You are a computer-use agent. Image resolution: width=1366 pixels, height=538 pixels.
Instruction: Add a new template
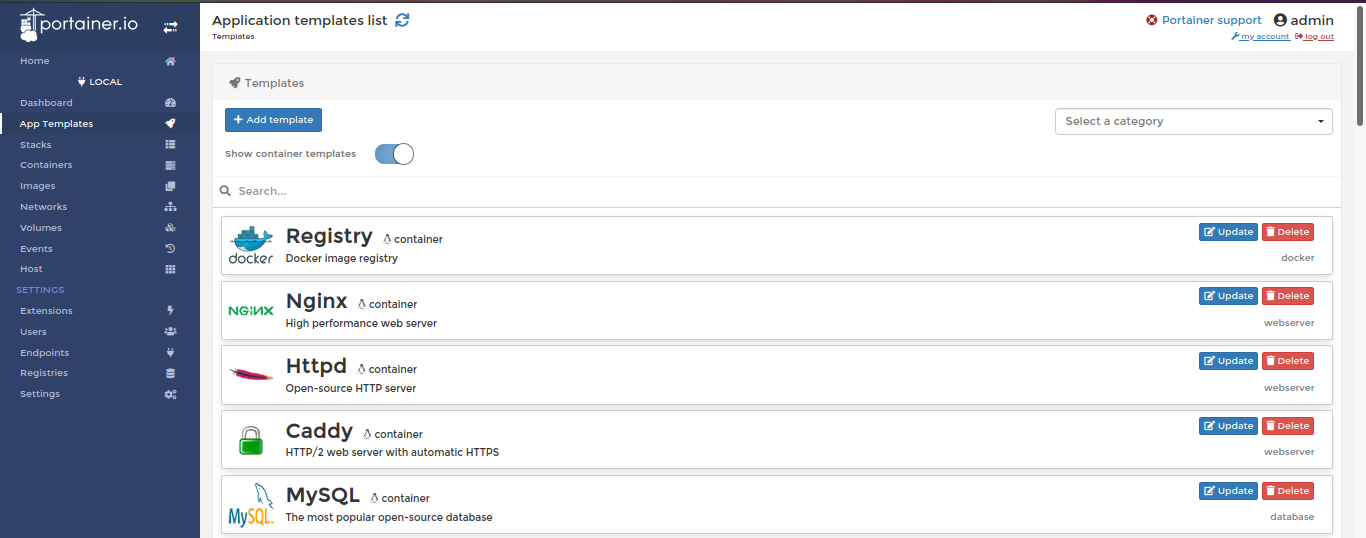click(273, 120)
